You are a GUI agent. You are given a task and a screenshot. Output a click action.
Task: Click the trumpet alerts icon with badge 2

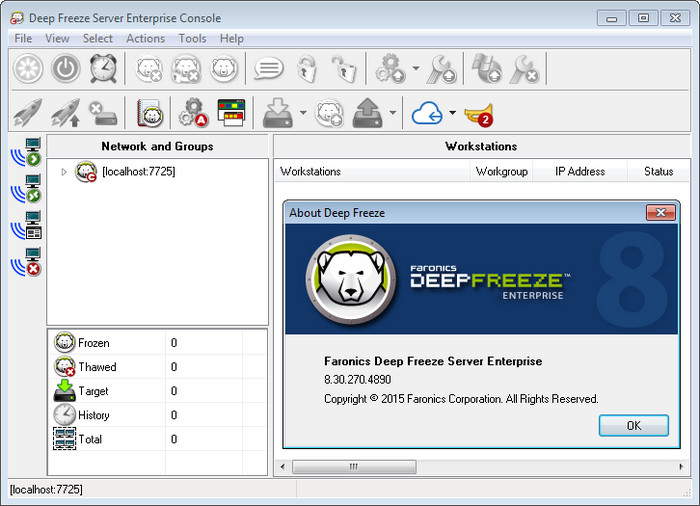(479, 115)
